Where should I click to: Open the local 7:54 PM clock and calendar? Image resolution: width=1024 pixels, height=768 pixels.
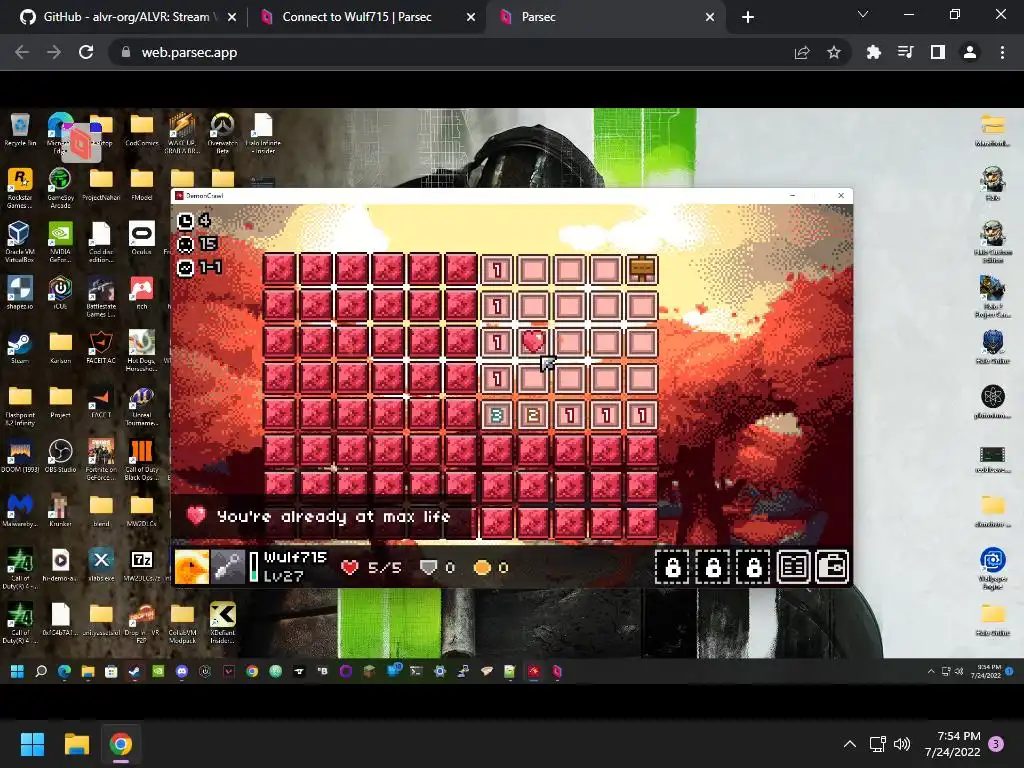click(952, 744)
